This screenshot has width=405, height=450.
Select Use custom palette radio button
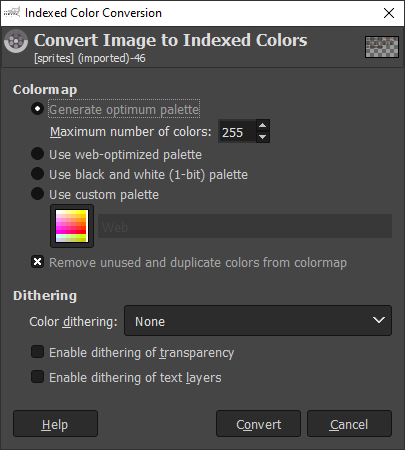click(x=37, y=194)
